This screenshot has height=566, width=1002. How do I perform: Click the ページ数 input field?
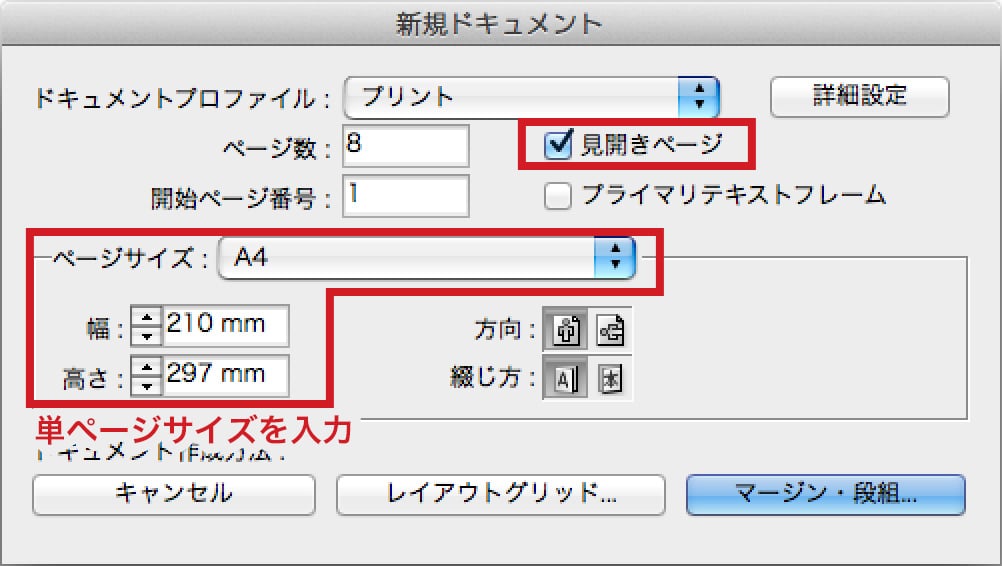[404, 146]
